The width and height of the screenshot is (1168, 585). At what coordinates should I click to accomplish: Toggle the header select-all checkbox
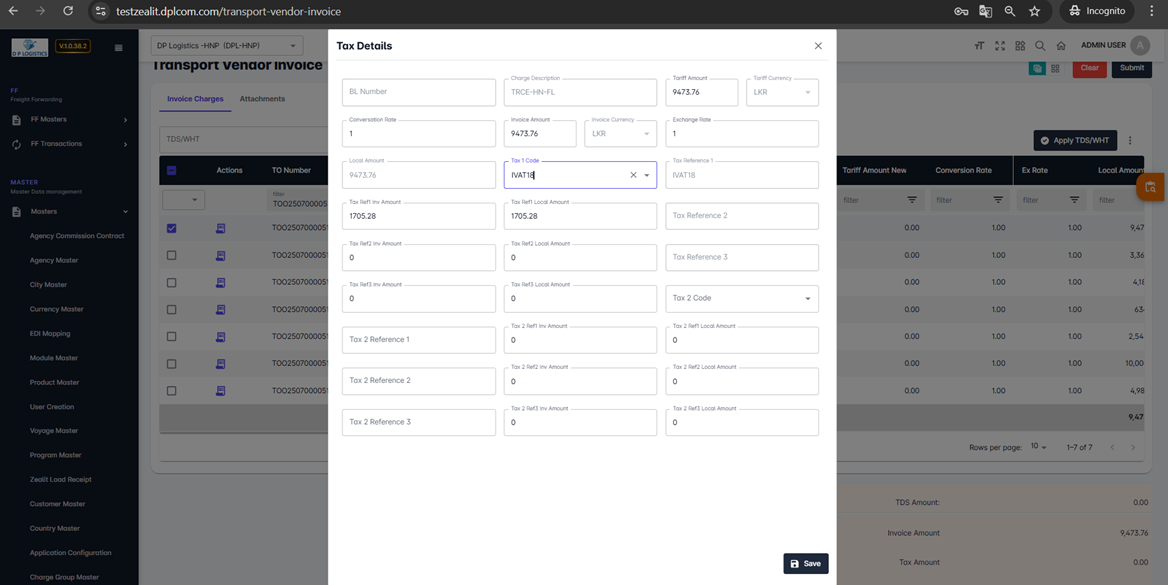pyautogui.click(x=171, y=170)
